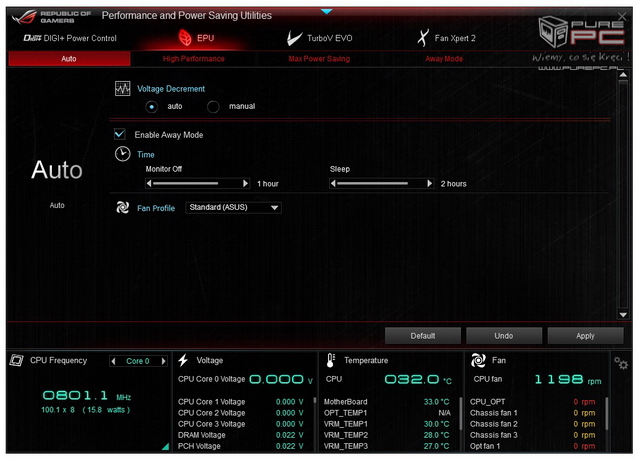Switch to Max Power Saving tab

[x=319, y=59]
